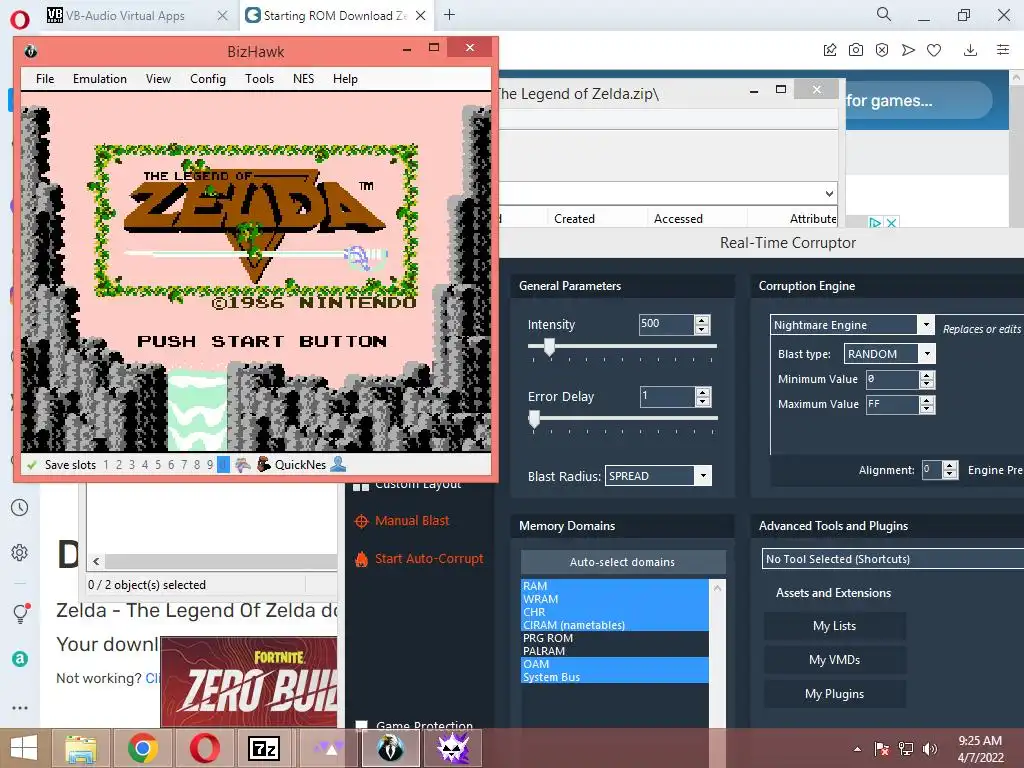
Task: Take a snapshot with Opera's camera icon
Action: pyautogui.click(x=856, y=50)
